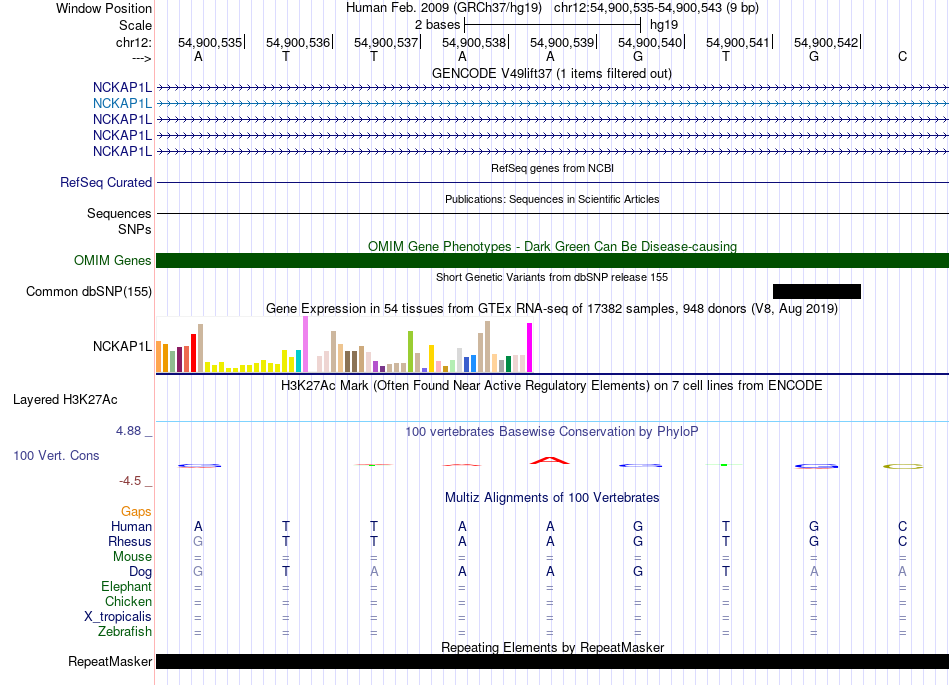This screenshot has width=950, height=685.
Task: Open the RefSeq Curated track label
Action: [x=106, y=183]
